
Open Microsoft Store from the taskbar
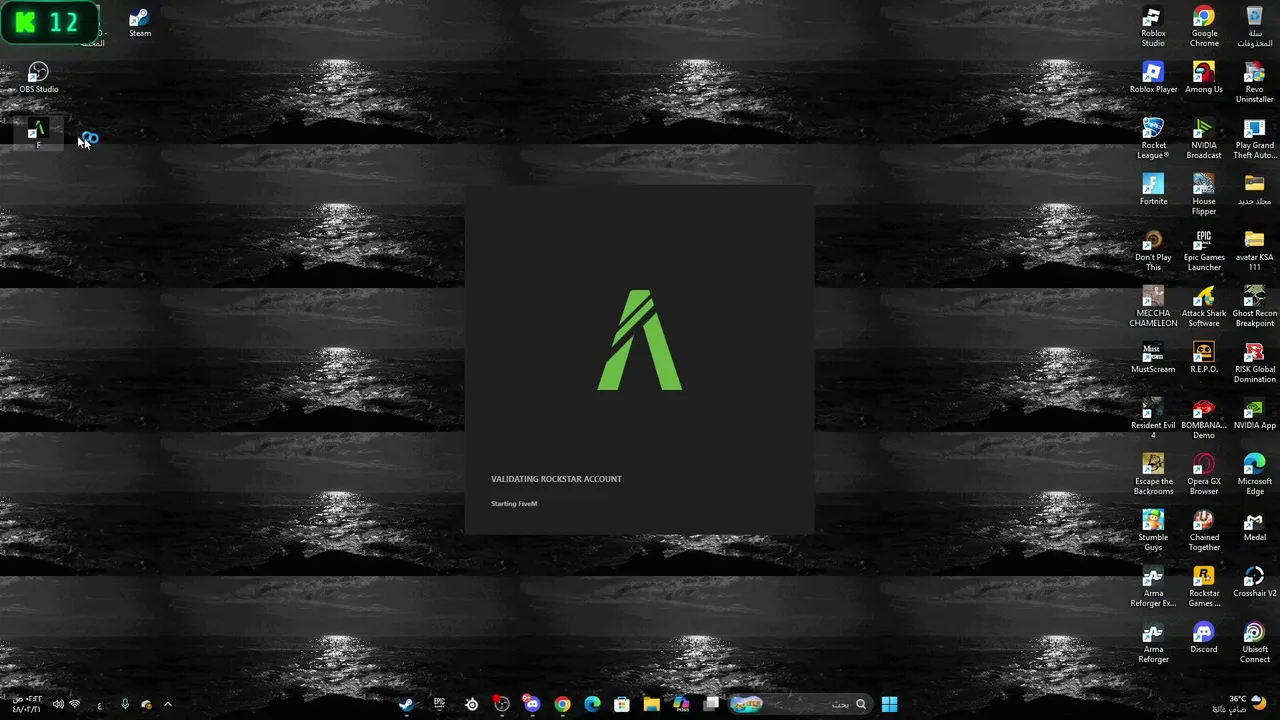(622, 705)
